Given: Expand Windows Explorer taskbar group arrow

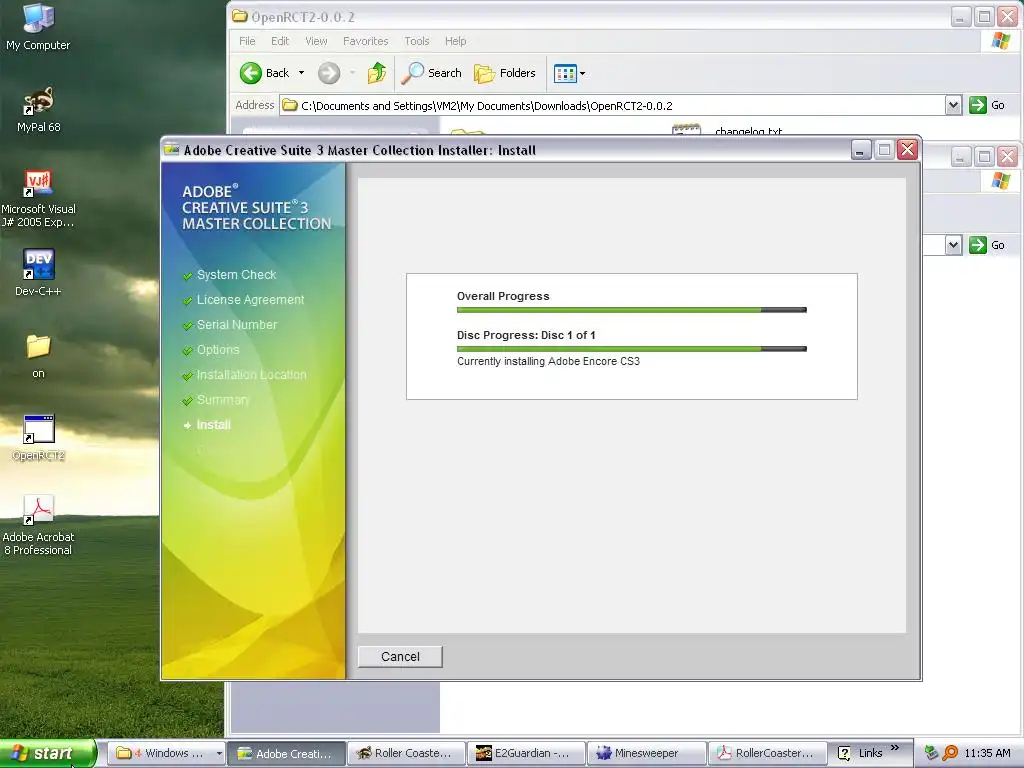Looking at the screenshot, I should pos(219,753).
